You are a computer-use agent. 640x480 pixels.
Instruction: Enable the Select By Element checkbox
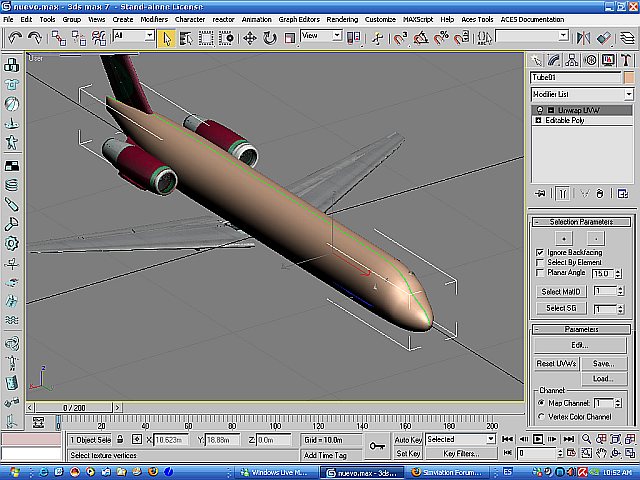(541, 262)
